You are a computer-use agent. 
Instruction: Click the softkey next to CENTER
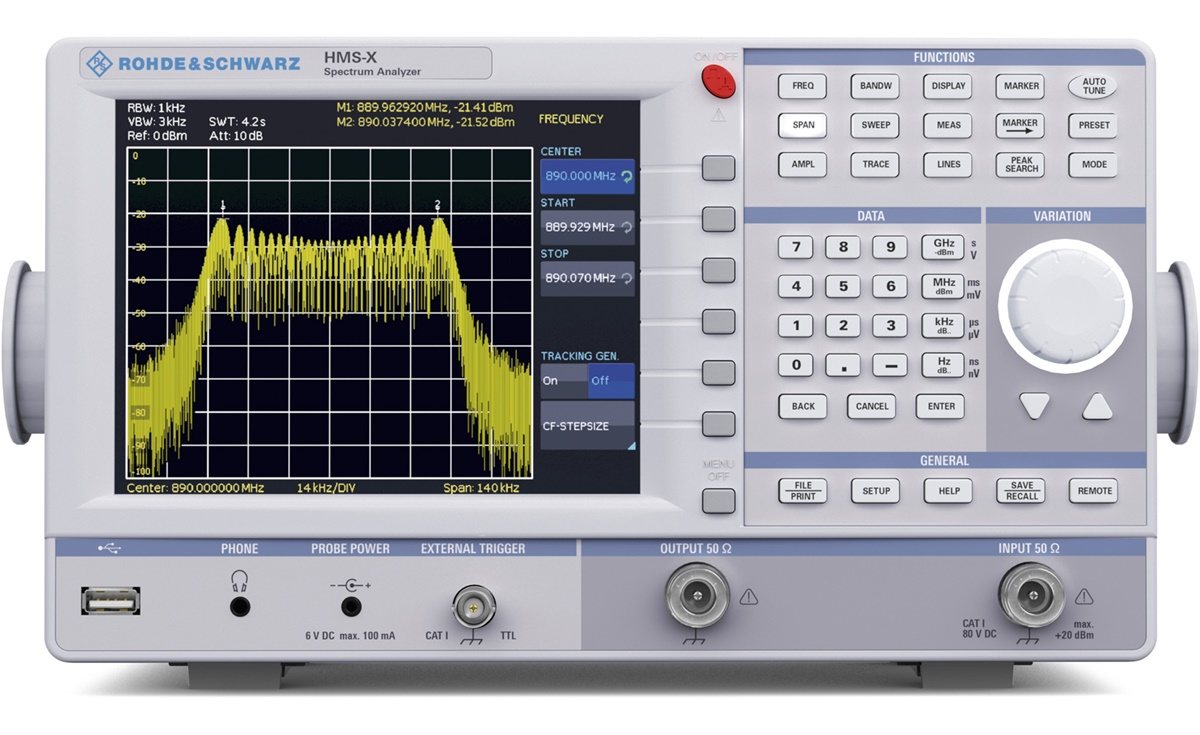pos(718,168)
